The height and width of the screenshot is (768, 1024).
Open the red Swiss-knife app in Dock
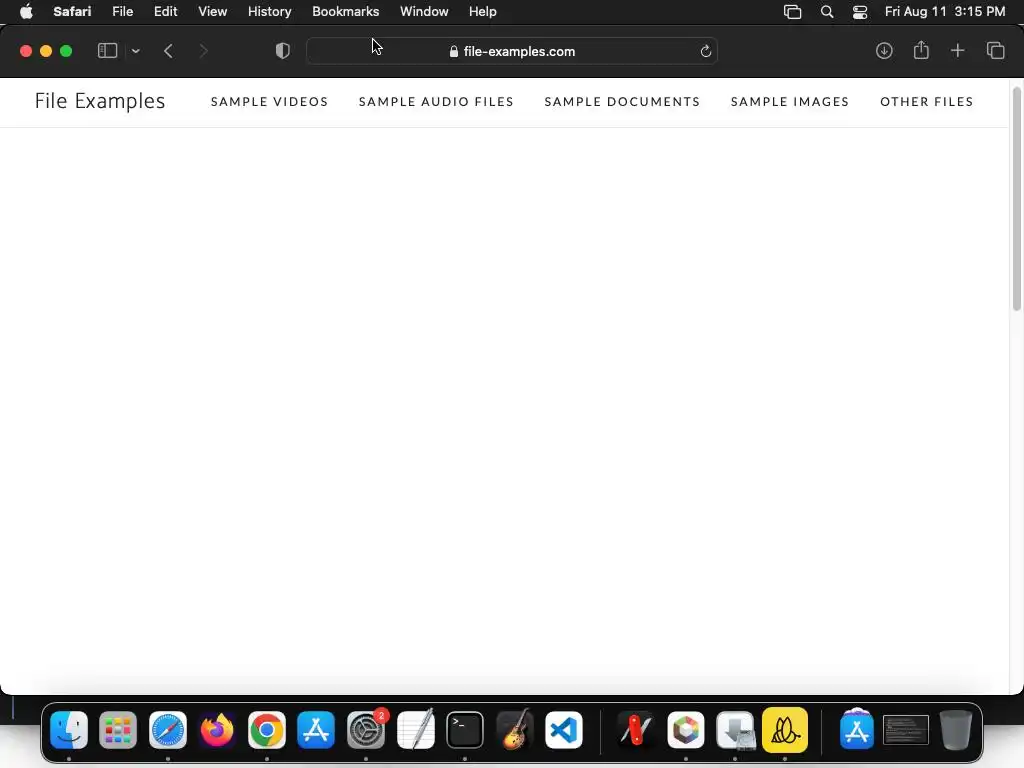click(636, 729)
